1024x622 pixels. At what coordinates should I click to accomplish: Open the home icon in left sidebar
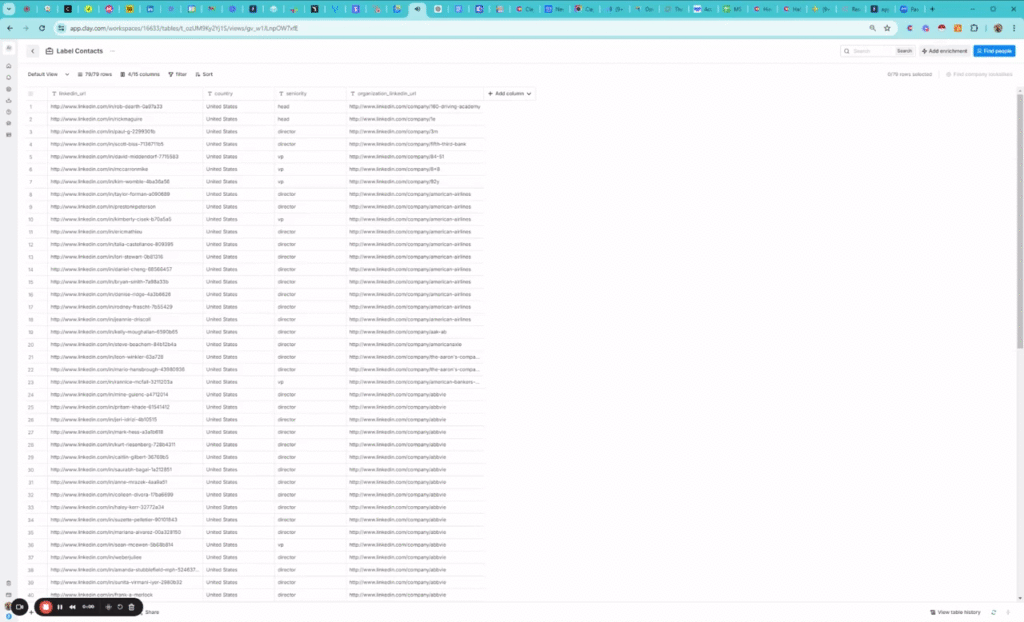(9, 66)
